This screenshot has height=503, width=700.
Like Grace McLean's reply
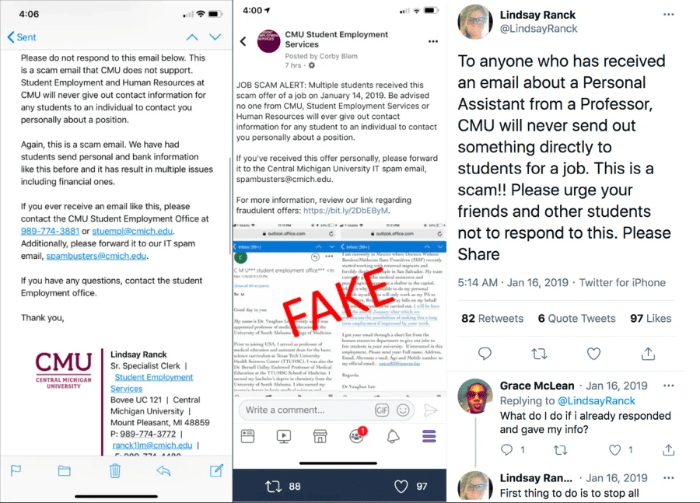point(615,450)
